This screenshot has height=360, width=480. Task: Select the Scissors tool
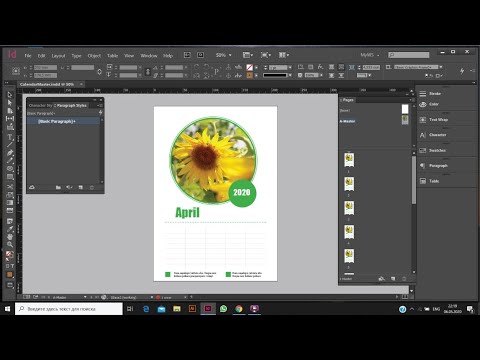point(10,187)
